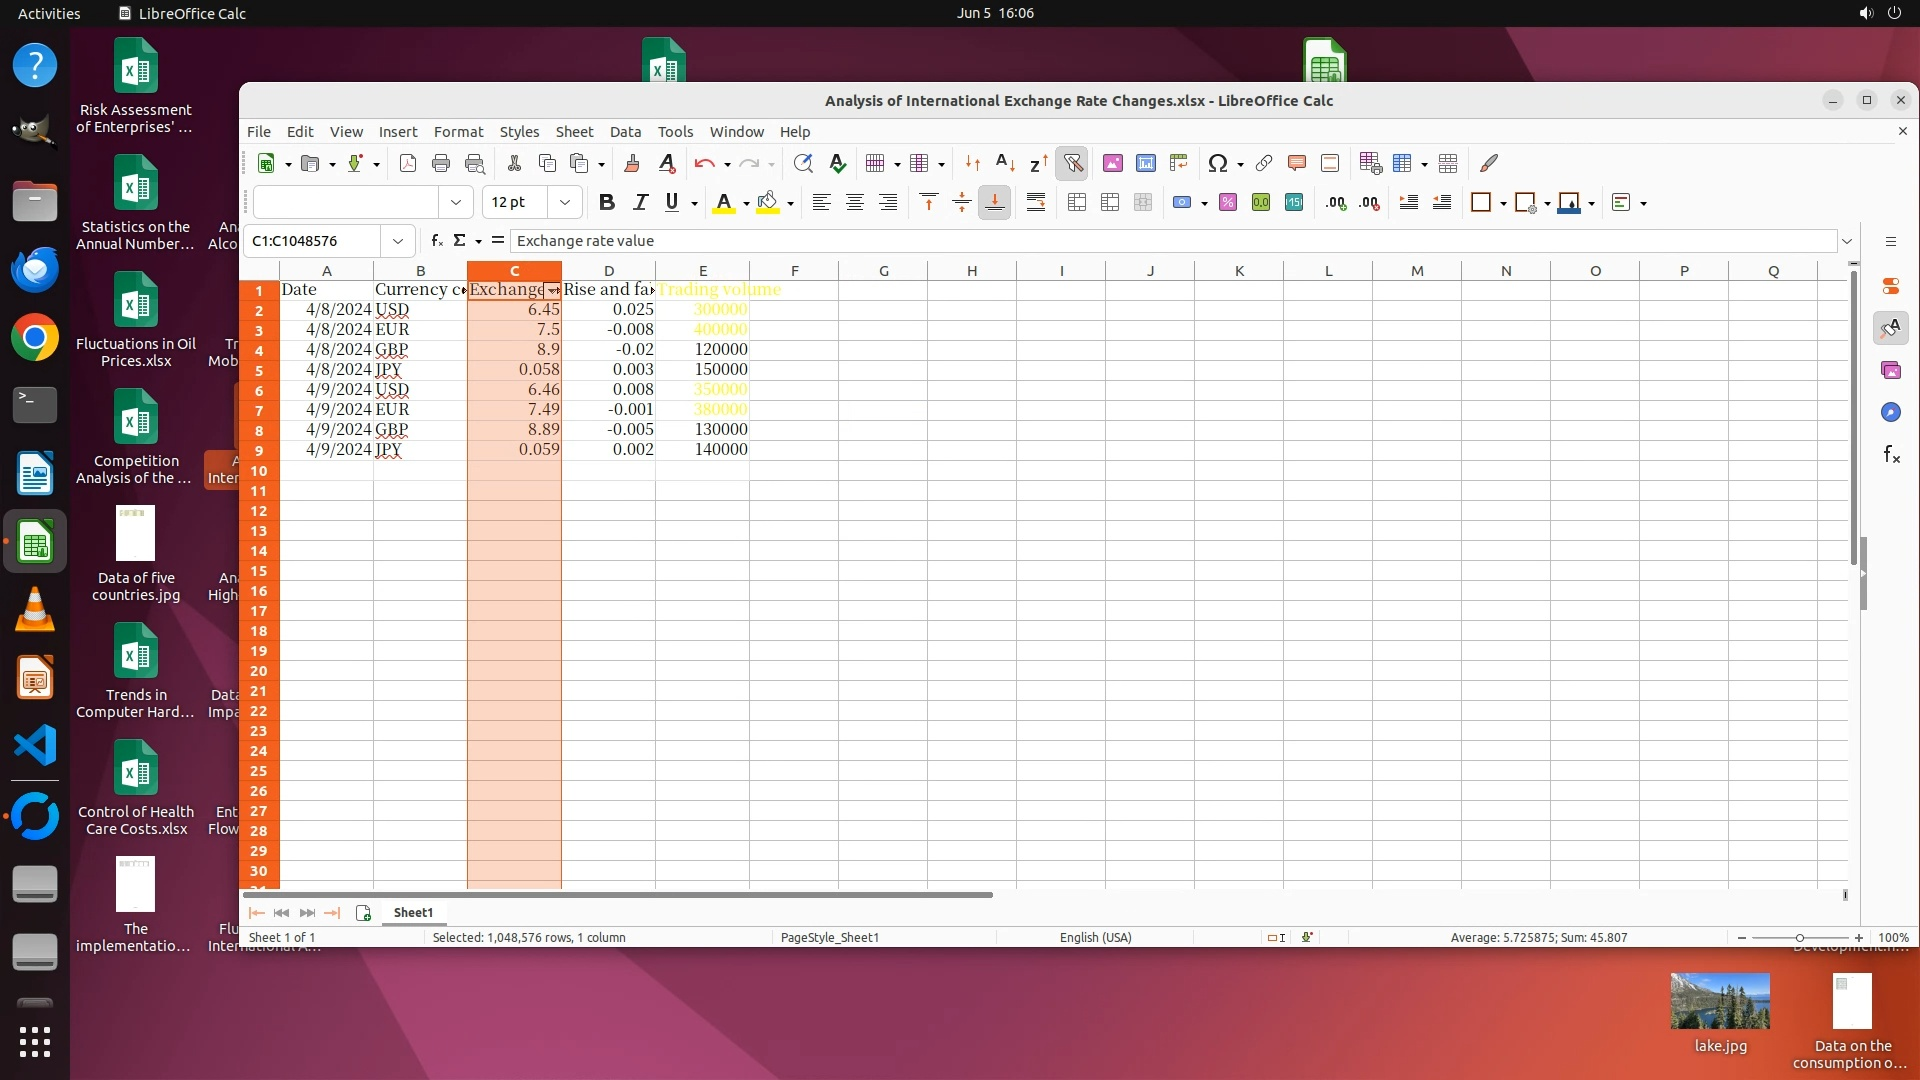
Task: Open the font size dropdown
Action: [565, 202]
